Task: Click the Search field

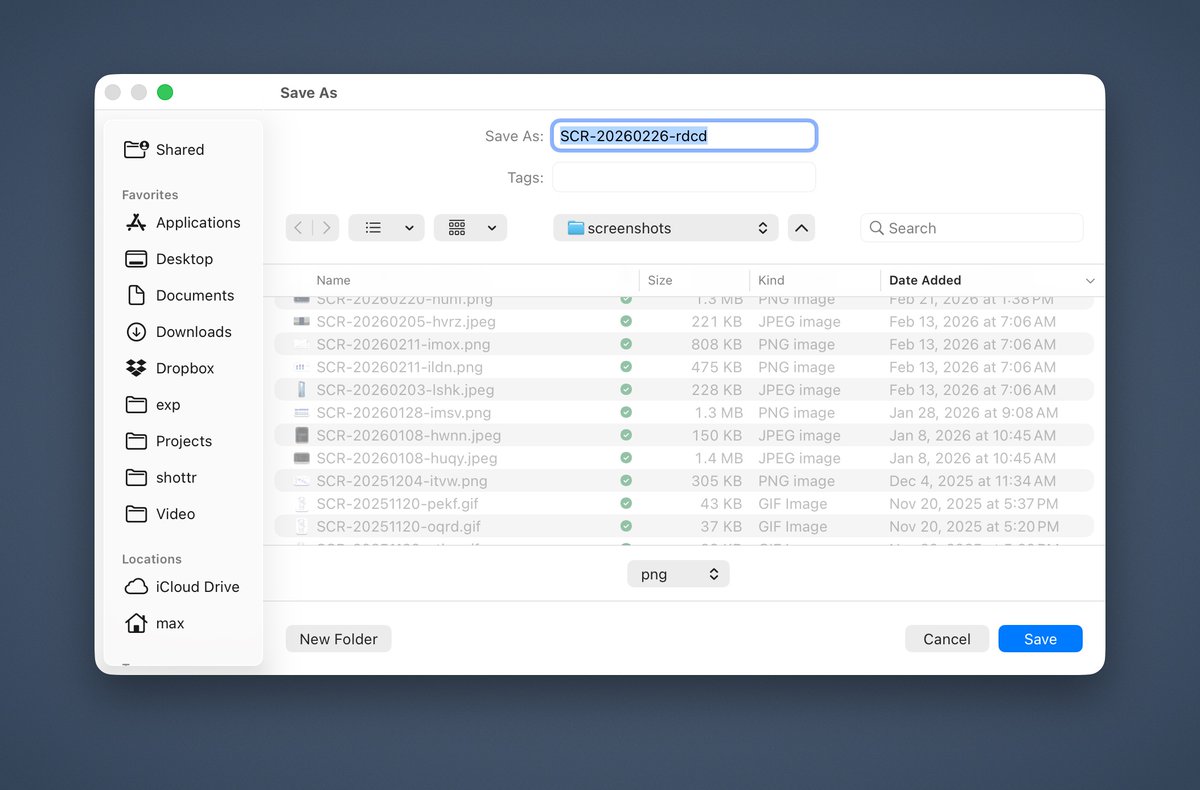Action: pyautogui.click(x=972, y=228)
